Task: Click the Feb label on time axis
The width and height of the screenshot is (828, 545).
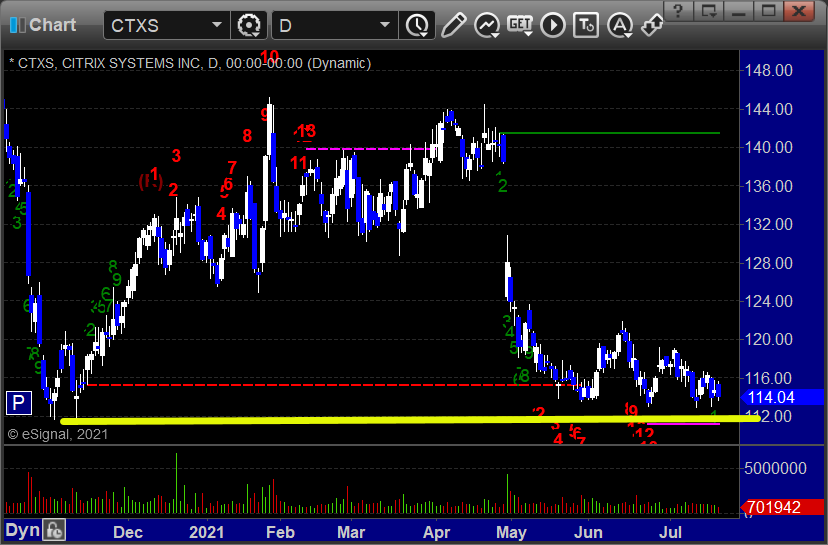Action: [280, 532]
